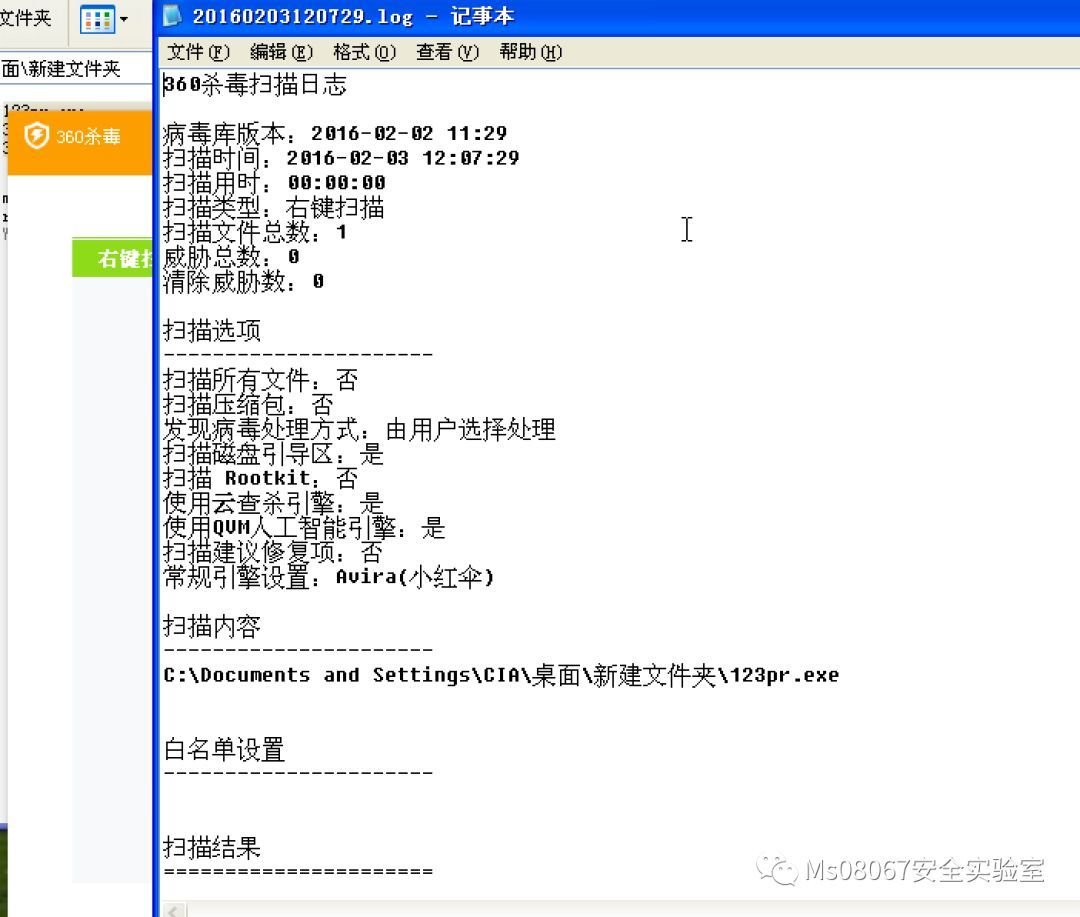
Task: Click the title text 360杀毒扫描日志
Action: [255, 85]
